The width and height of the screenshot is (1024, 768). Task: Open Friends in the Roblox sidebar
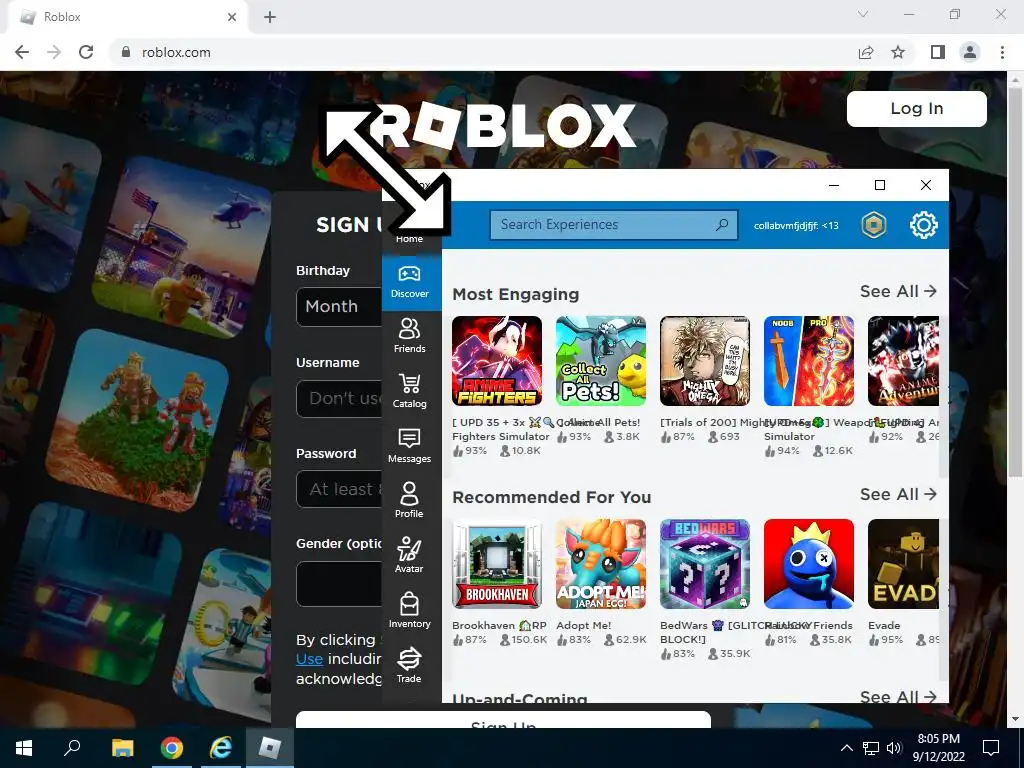click(x=409, y=336)
